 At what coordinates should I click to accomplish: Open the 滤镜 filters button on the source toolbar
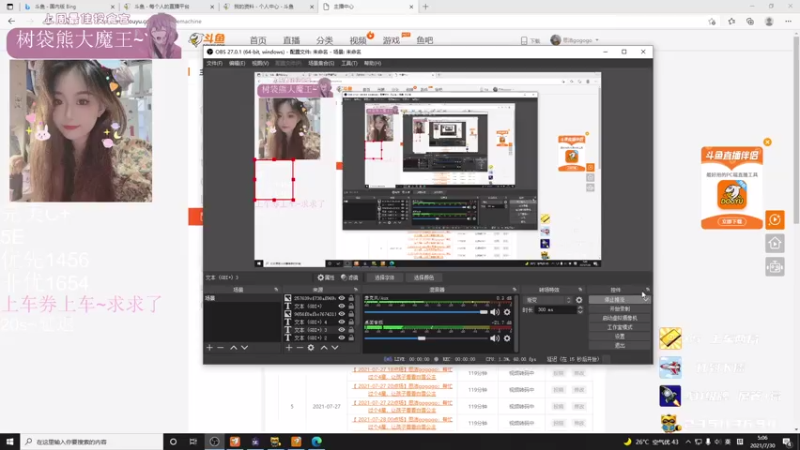click(349, 278)
